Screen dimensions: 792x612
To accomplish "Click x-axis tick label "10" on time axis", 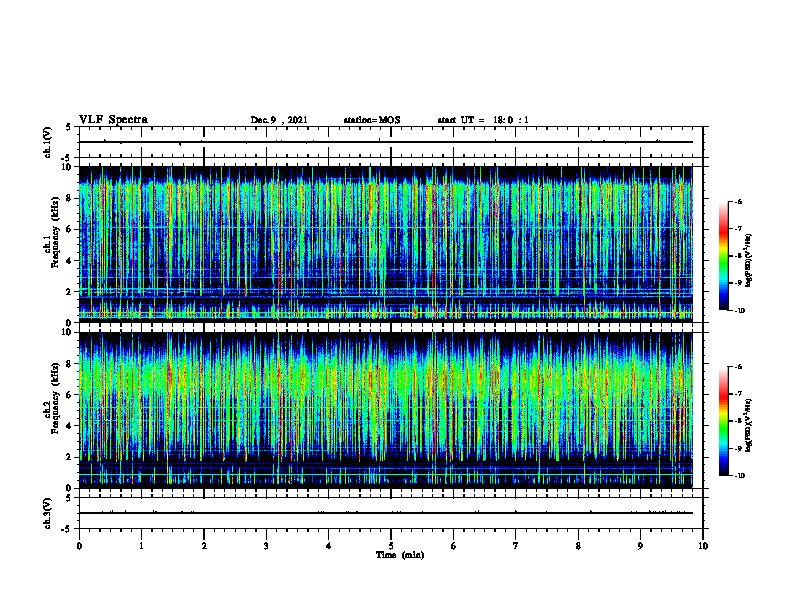I will 703,546.
